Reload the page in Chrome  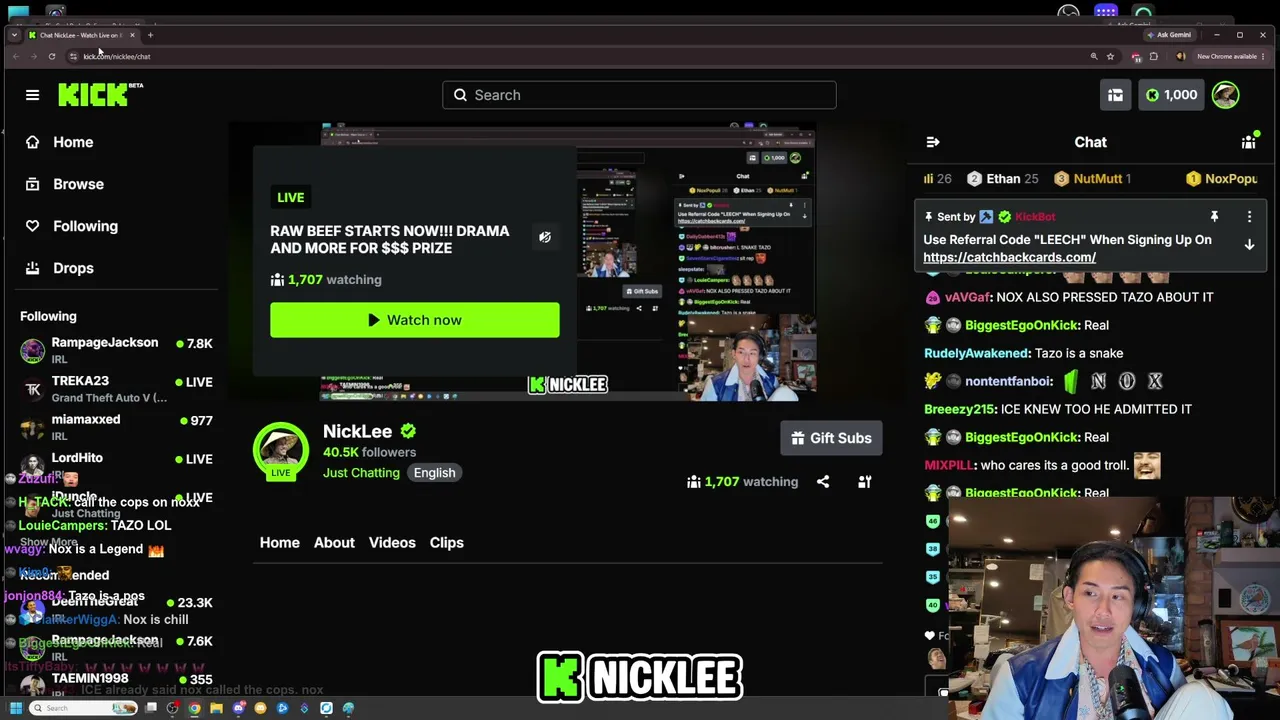(52, 56)
